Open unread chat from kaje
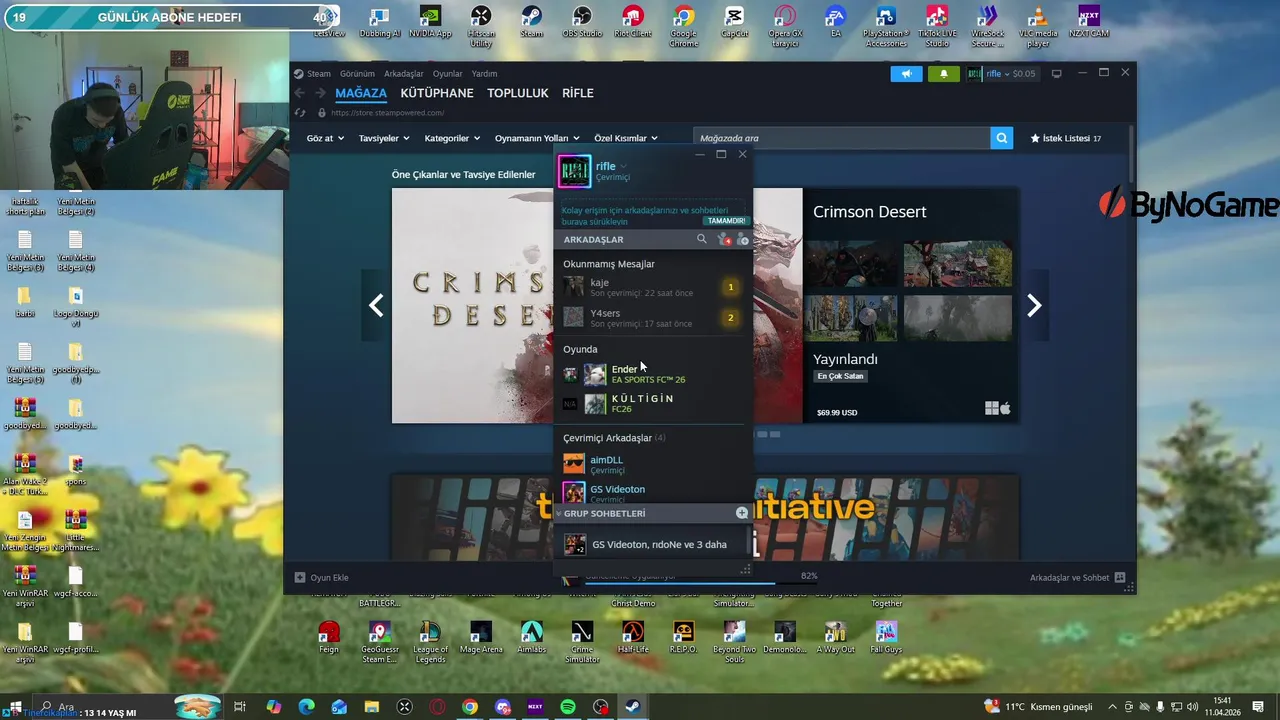 (651, 288)
